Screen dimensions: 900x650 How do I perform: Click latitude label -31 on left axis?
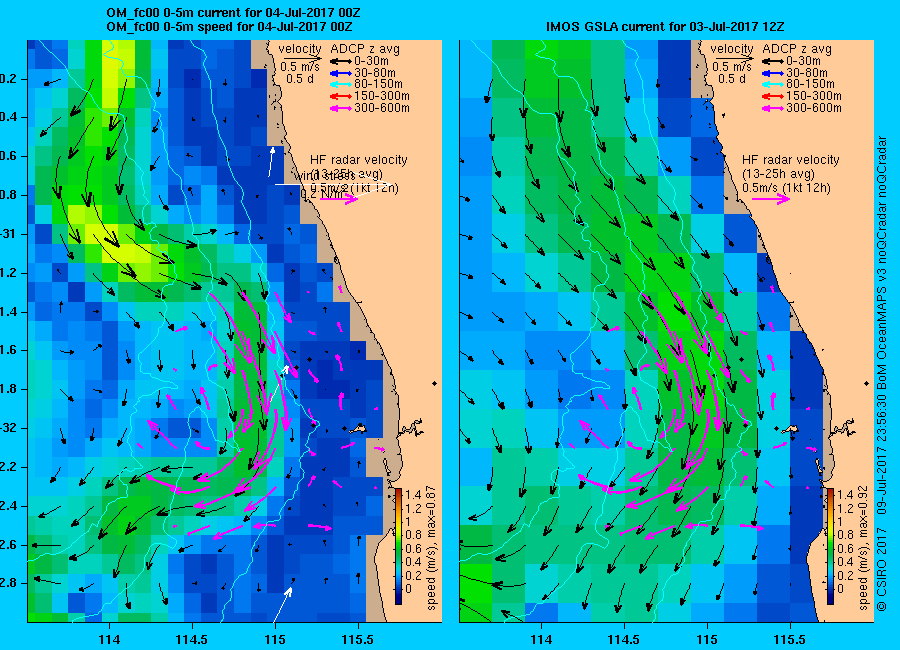point(8,234)
